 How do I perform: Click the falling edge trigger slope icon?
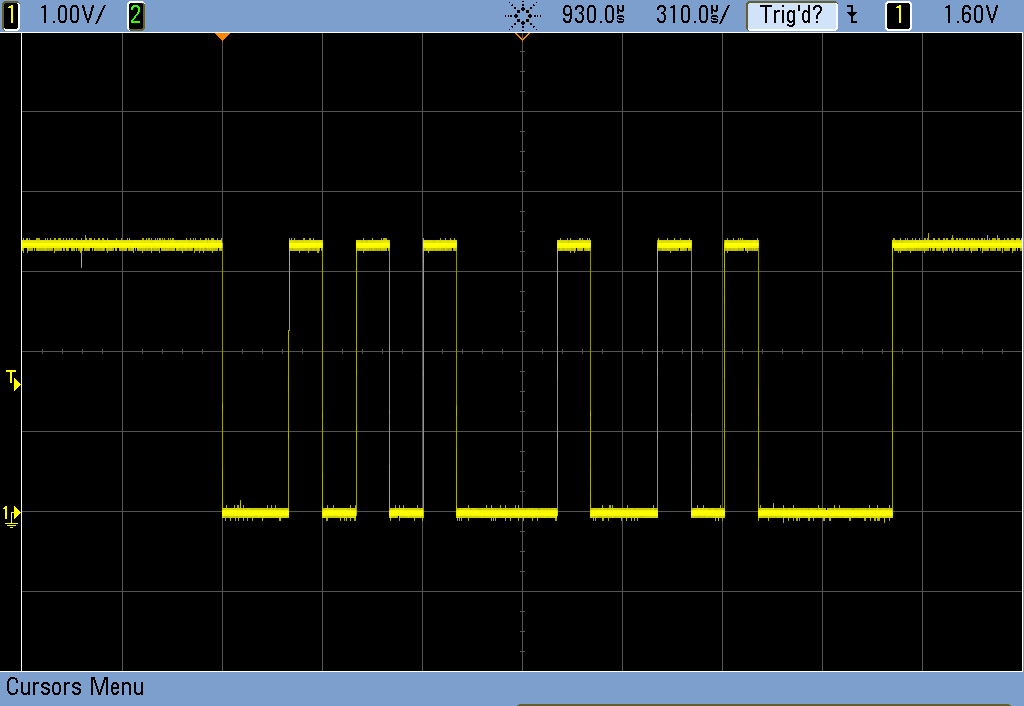point(852,15)
